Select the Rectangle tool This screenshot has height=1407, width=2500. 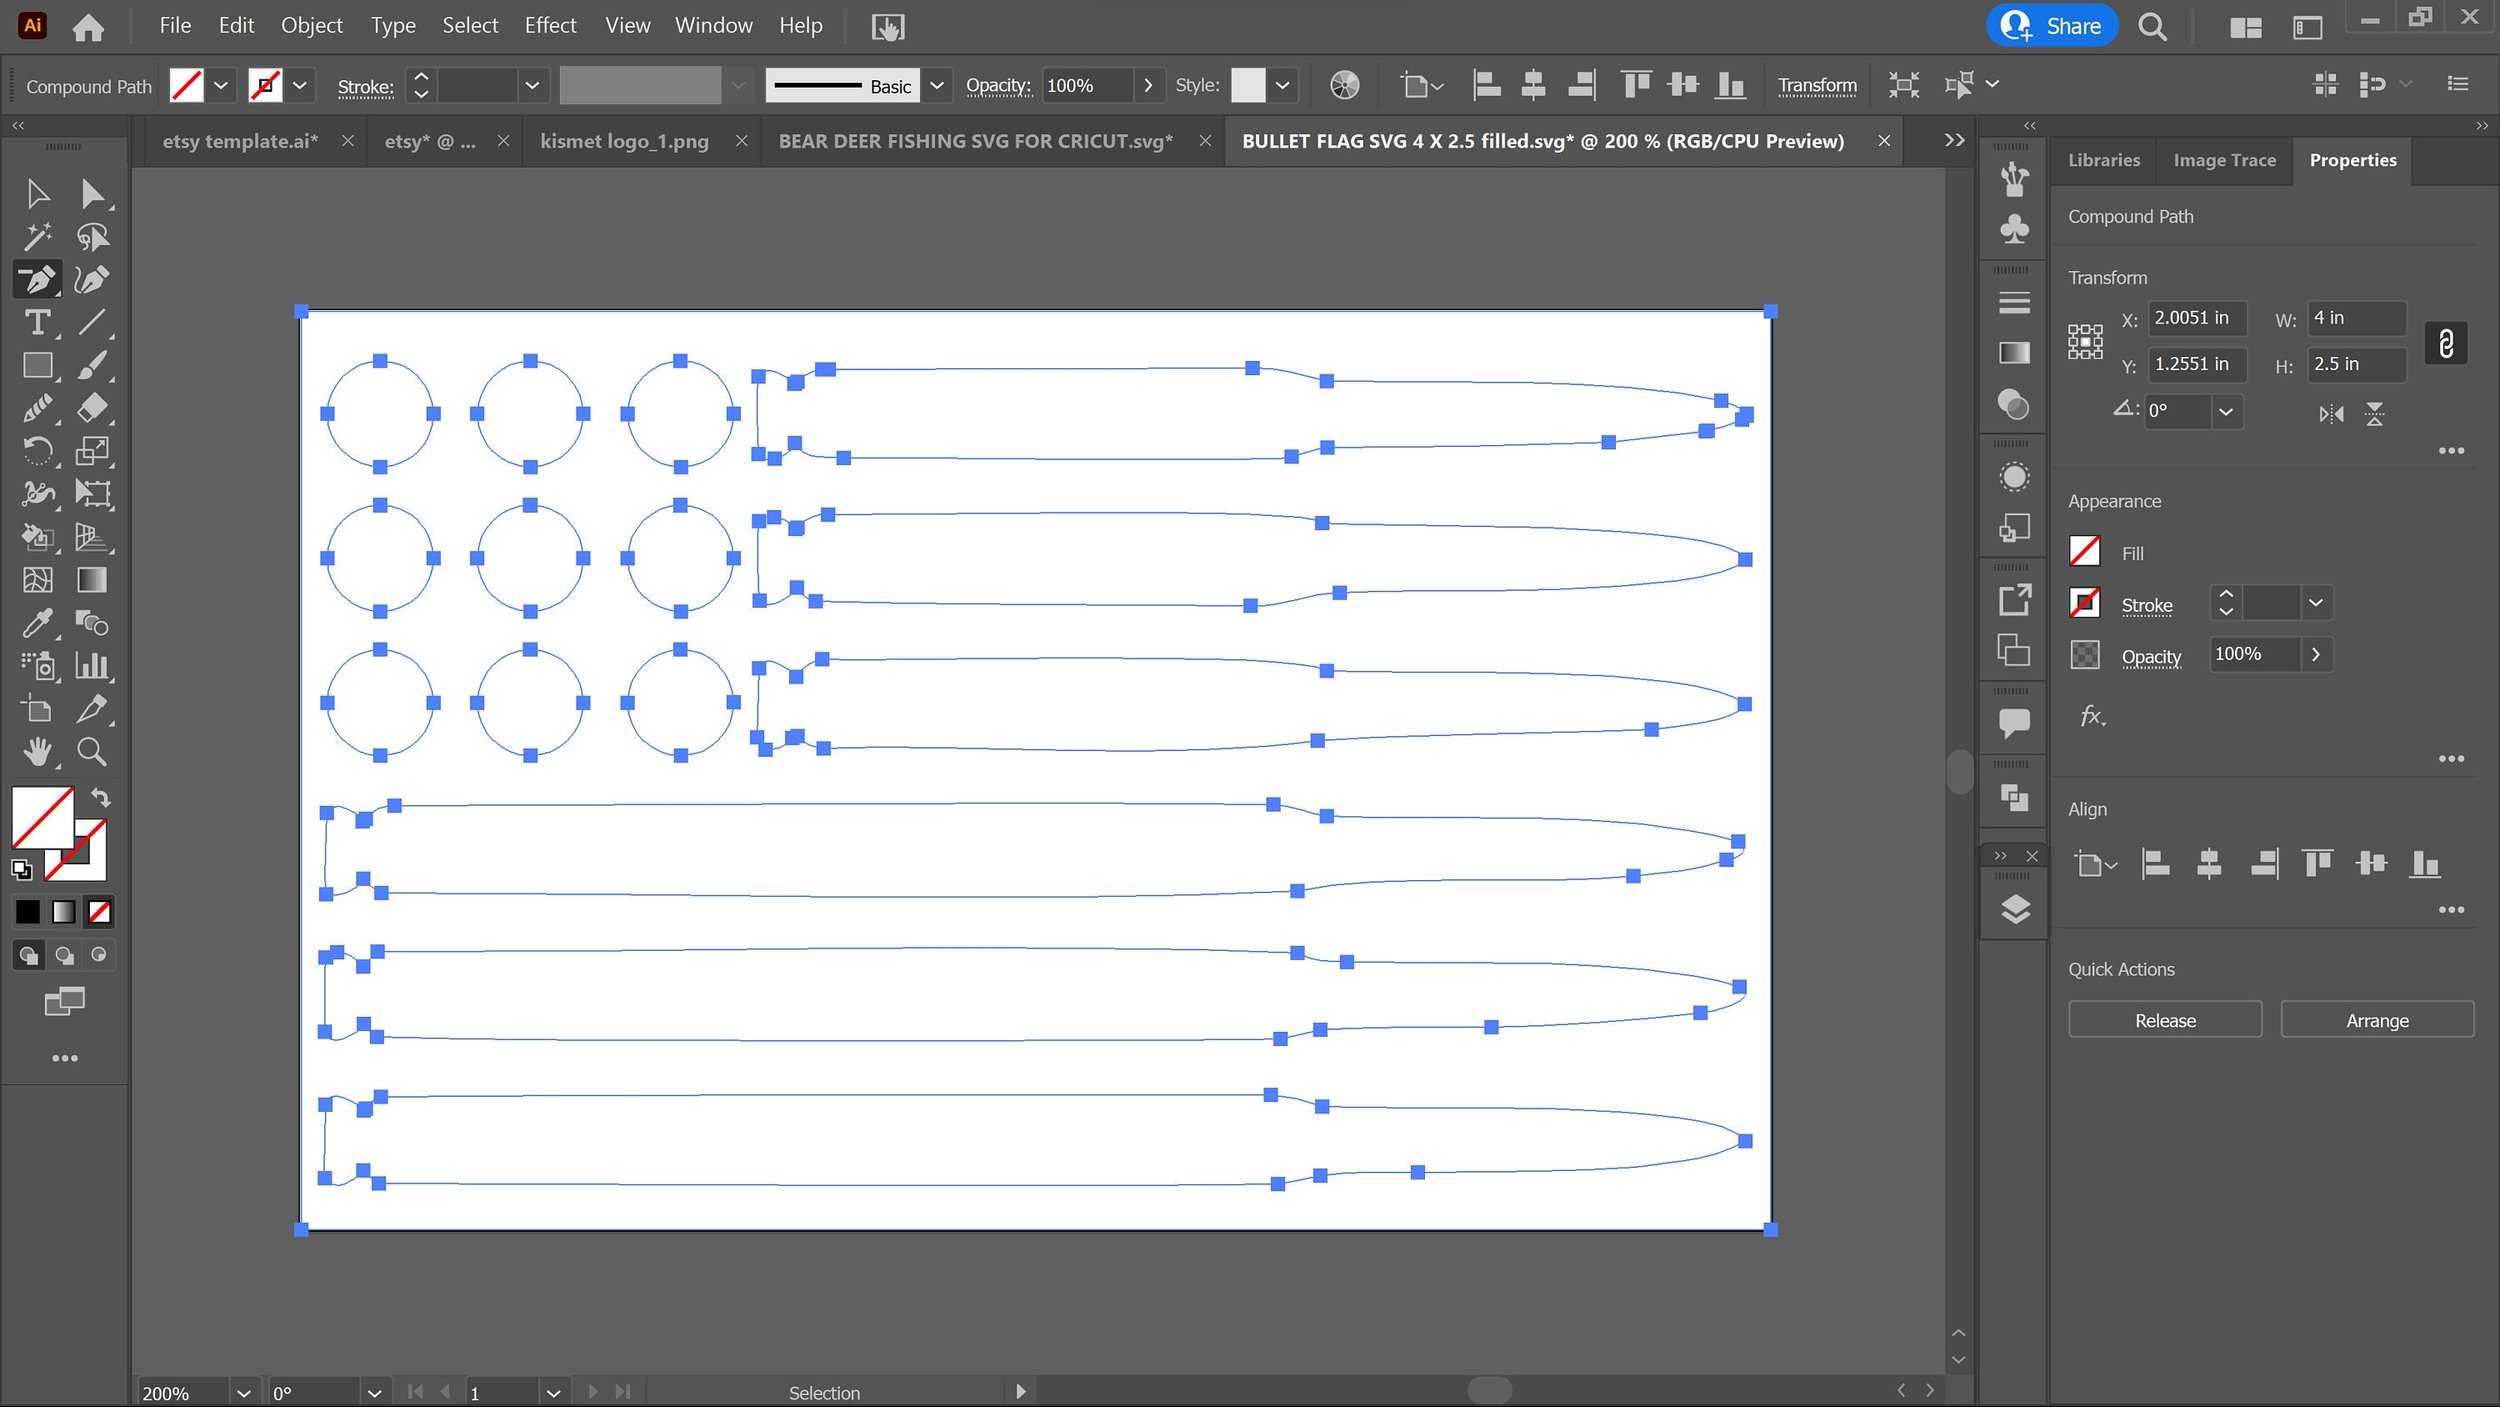[x=37, y=365]
